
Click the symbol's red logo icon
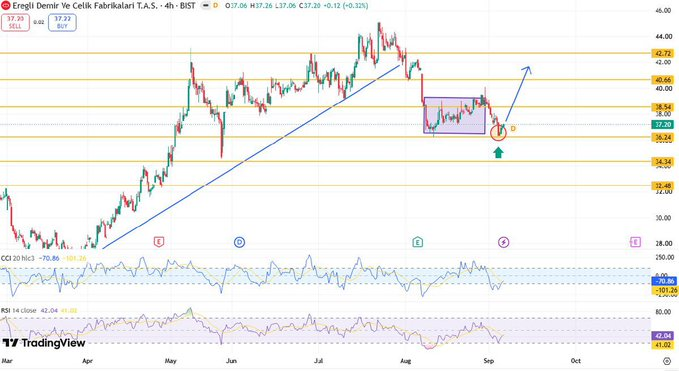(6, 6)
